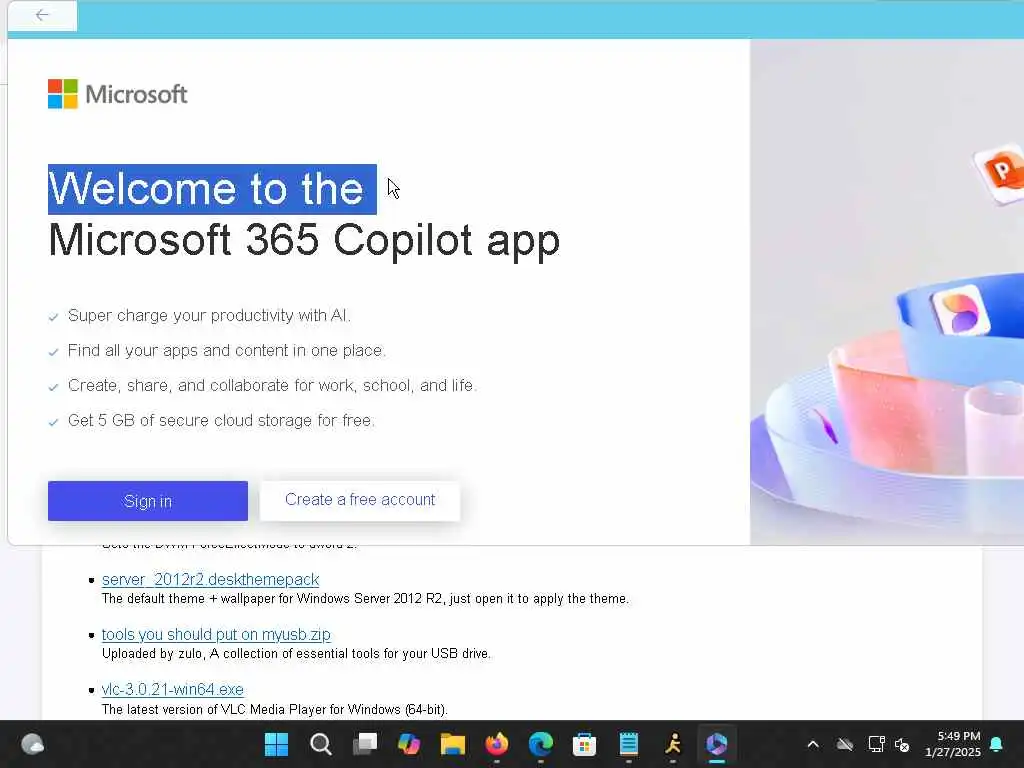Image resolution: width=1024 pixels, height=768 pixels.
Task: Open the clock and date flyout
Action: coord(953,744)
